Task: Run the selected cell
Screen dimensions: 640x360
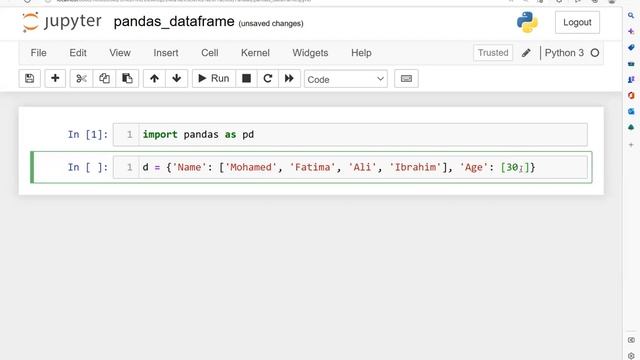Action: click(213, 78)
